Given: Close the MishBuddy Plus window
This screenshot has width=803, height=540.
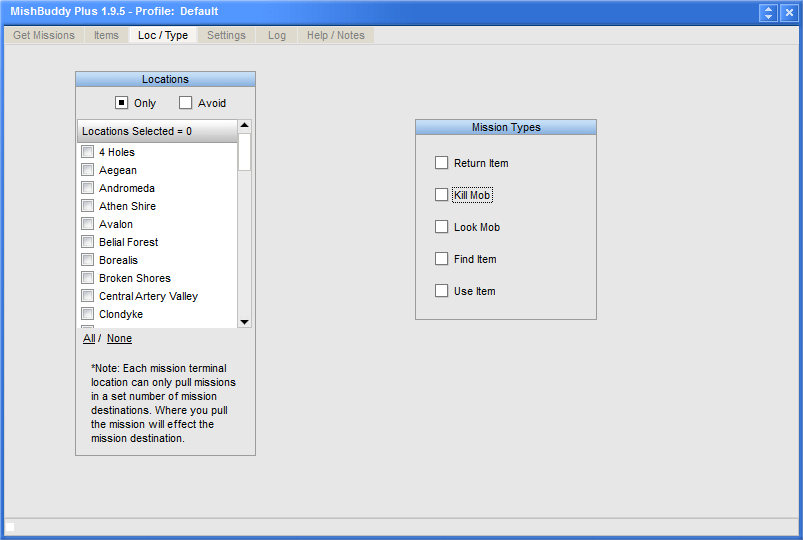Looking at the screenshot, I should click(788, 12).
